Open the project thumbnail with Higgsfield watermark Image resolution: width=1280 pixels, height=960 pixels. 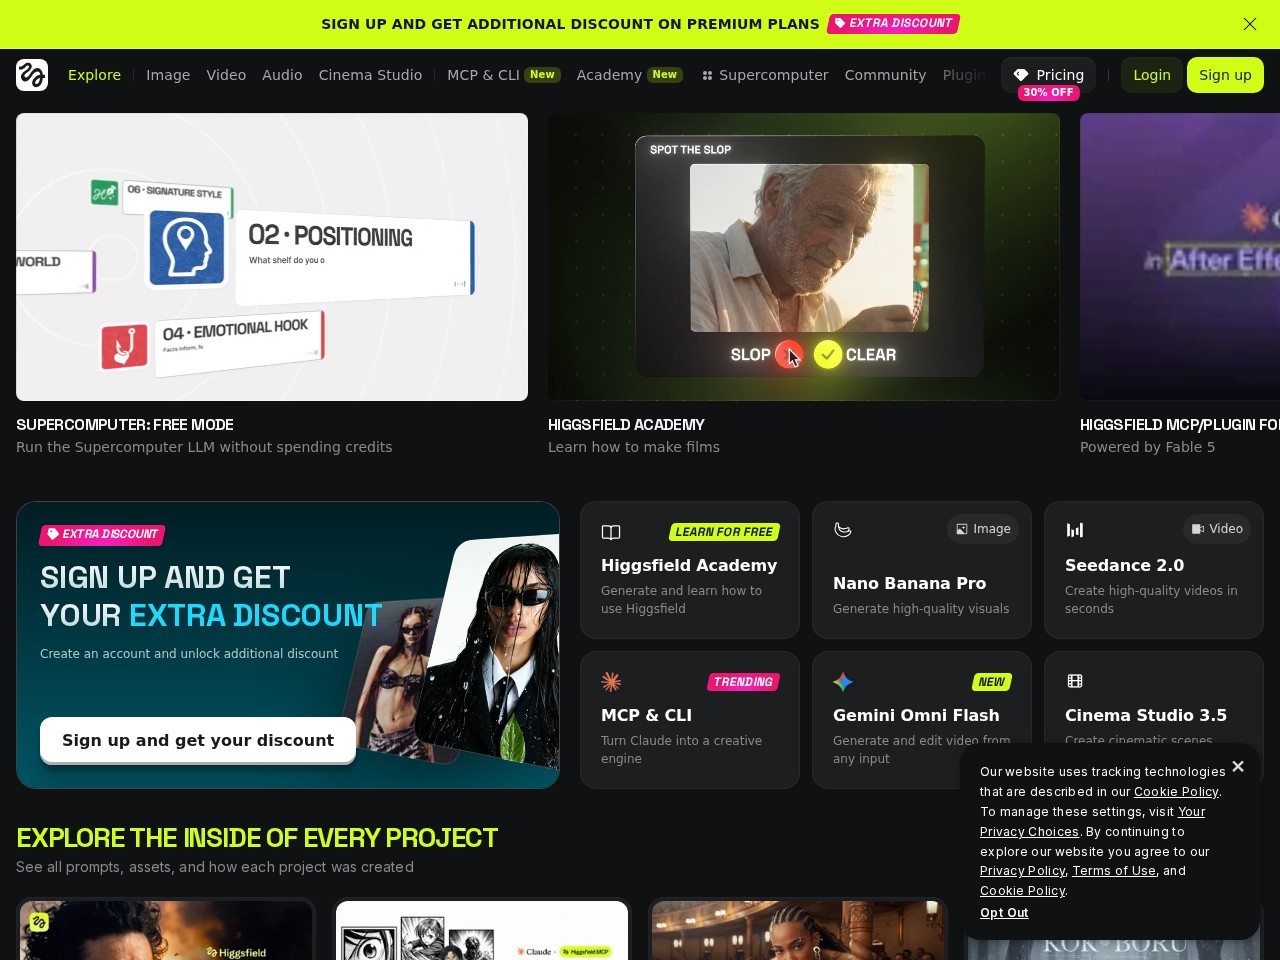pyautogui.click(x=166, y=930)
